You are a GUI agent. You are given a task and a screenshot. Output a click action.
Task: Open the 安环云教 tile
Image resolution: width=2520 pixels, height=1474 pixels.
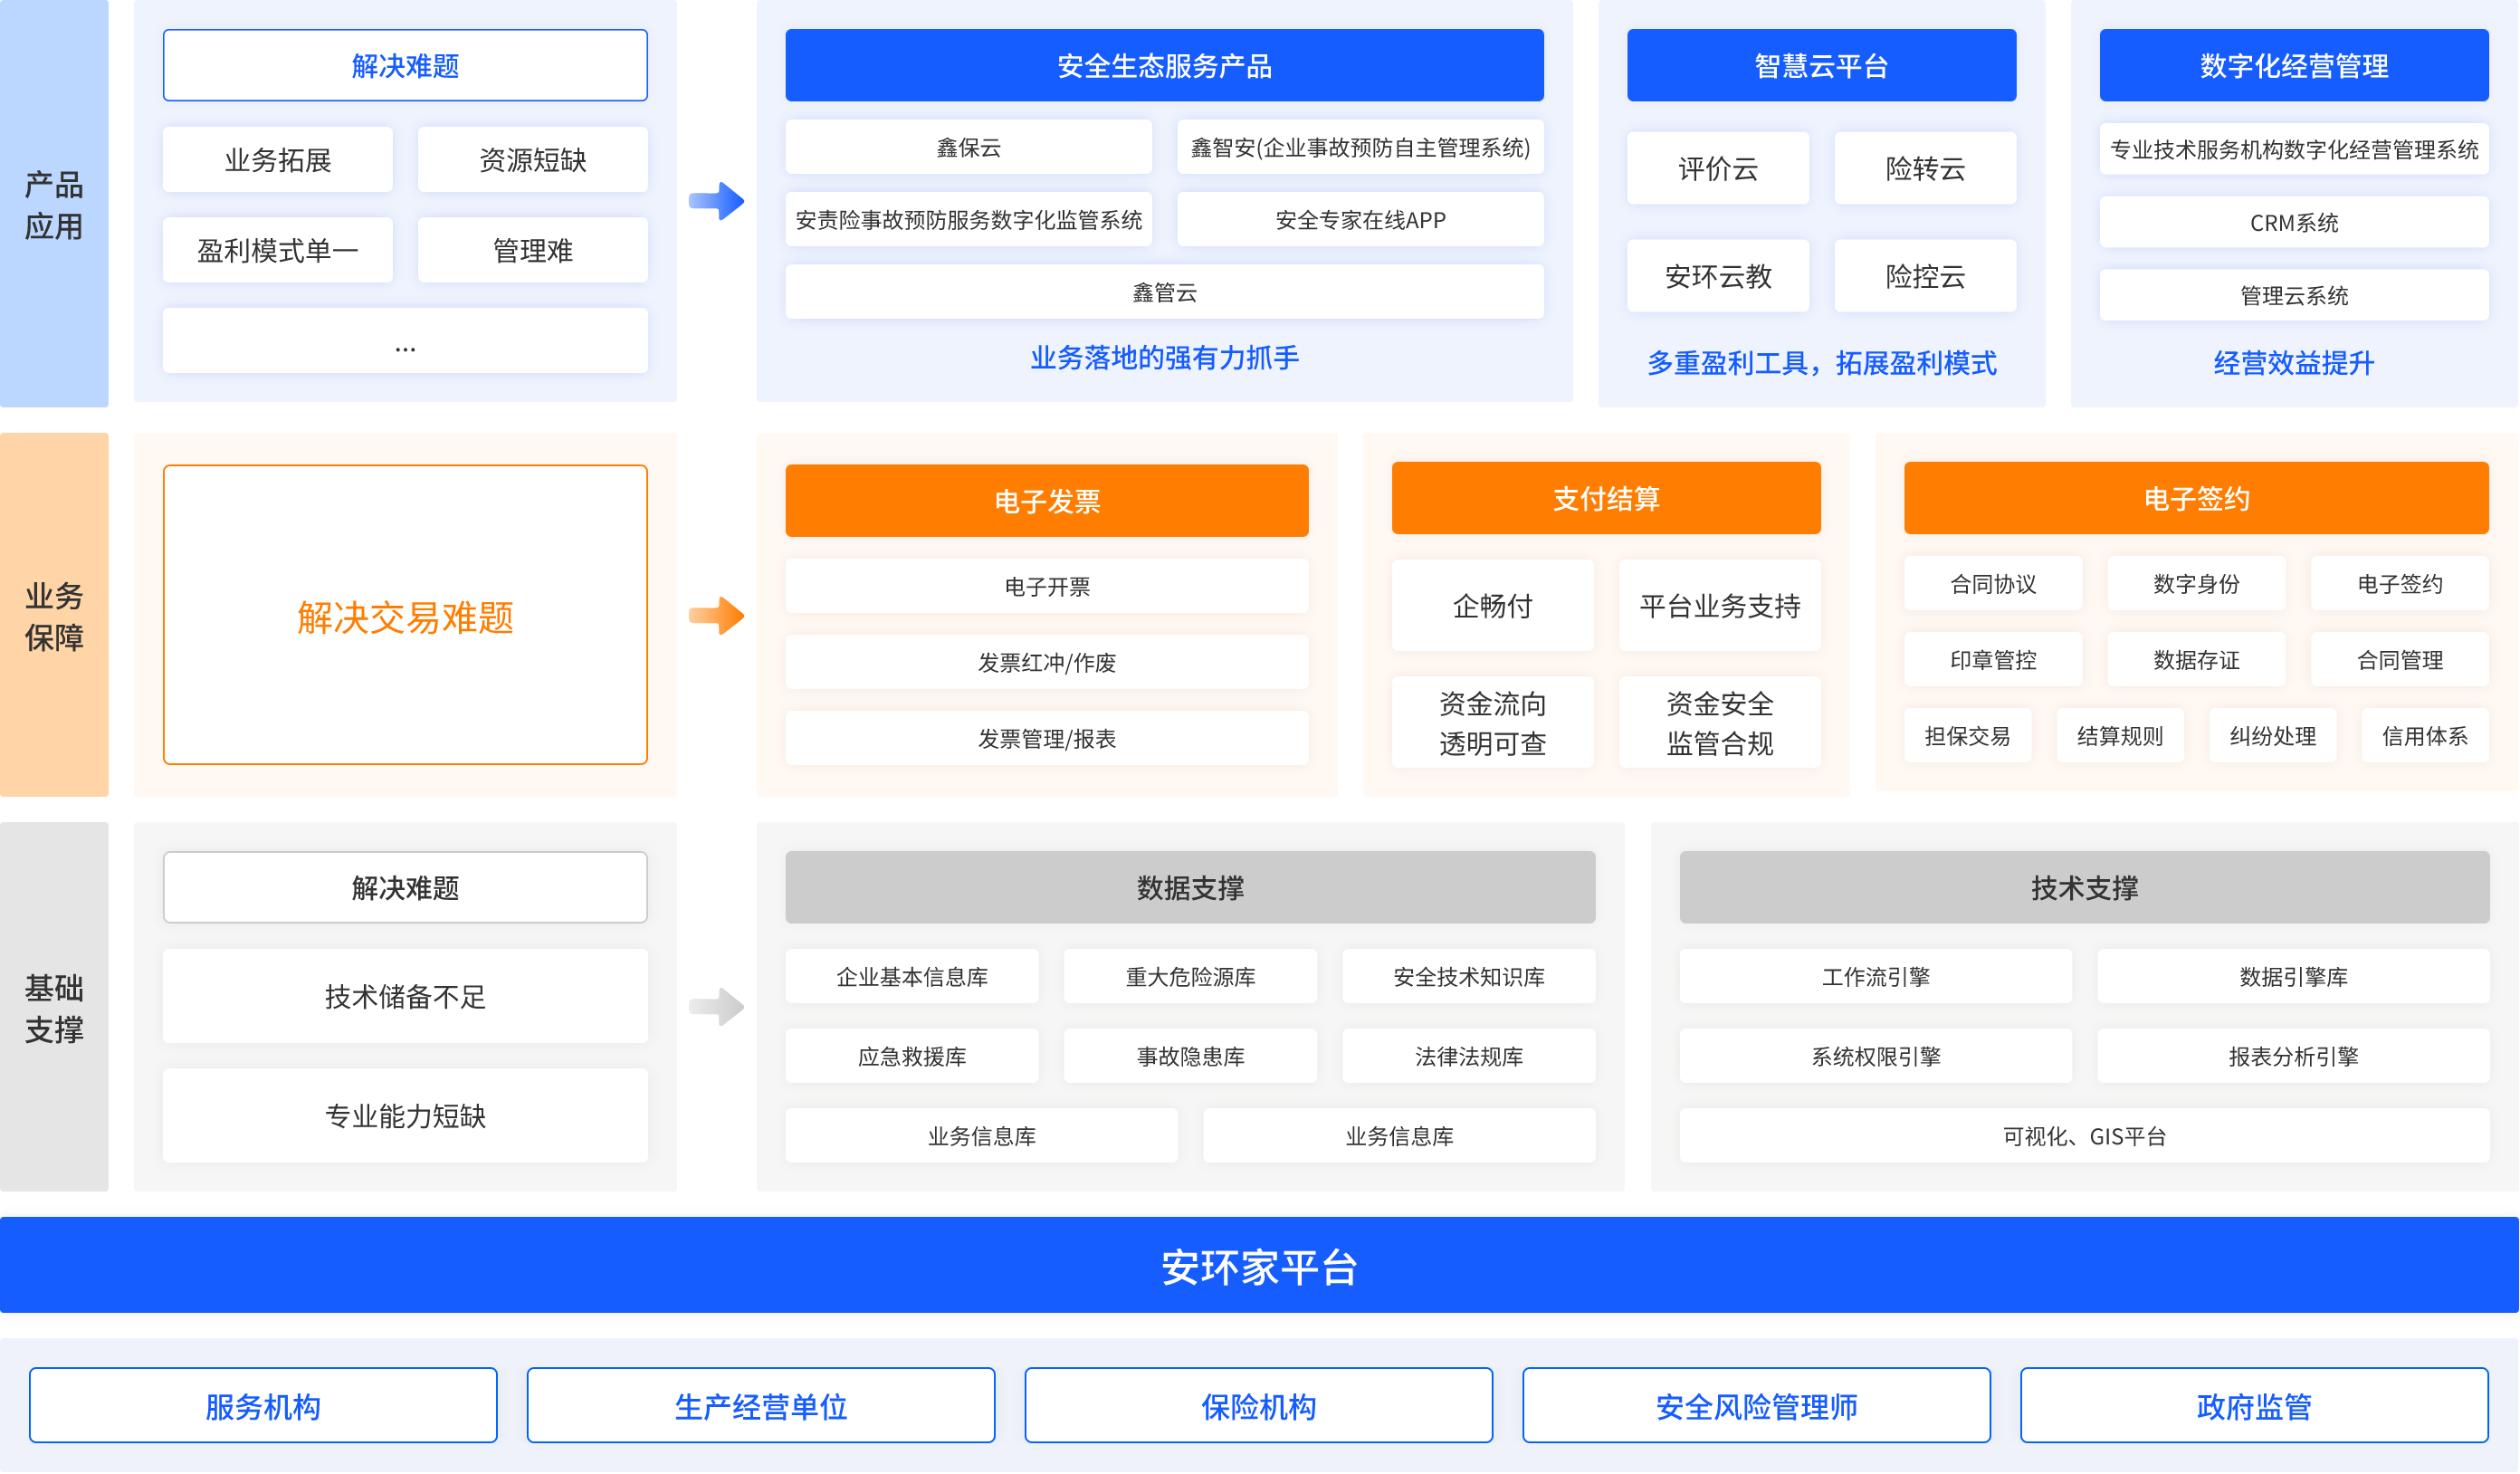(x=1718, y=275)
